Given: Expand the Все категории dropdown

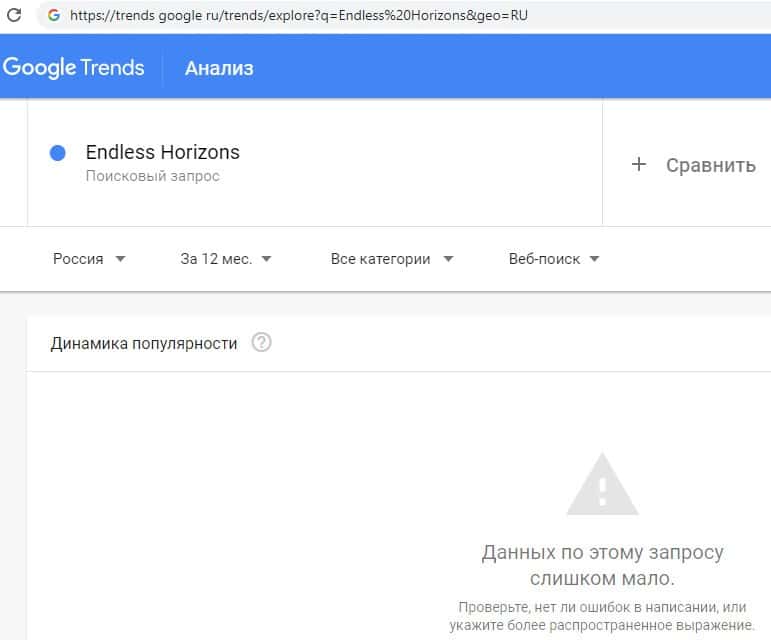Looking at the screenshot, I should click(x=392, y=258).
